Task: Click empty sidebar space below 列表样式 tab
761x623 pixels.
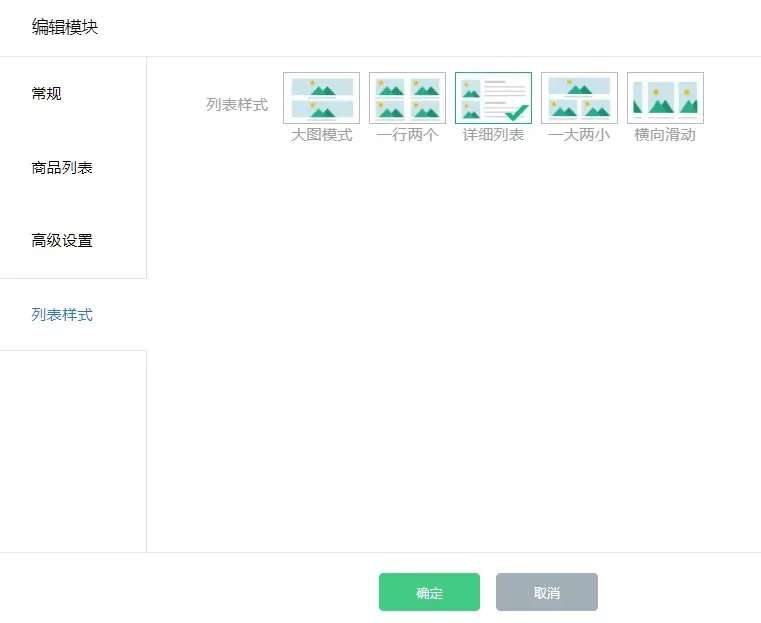Action: point(73,450)
